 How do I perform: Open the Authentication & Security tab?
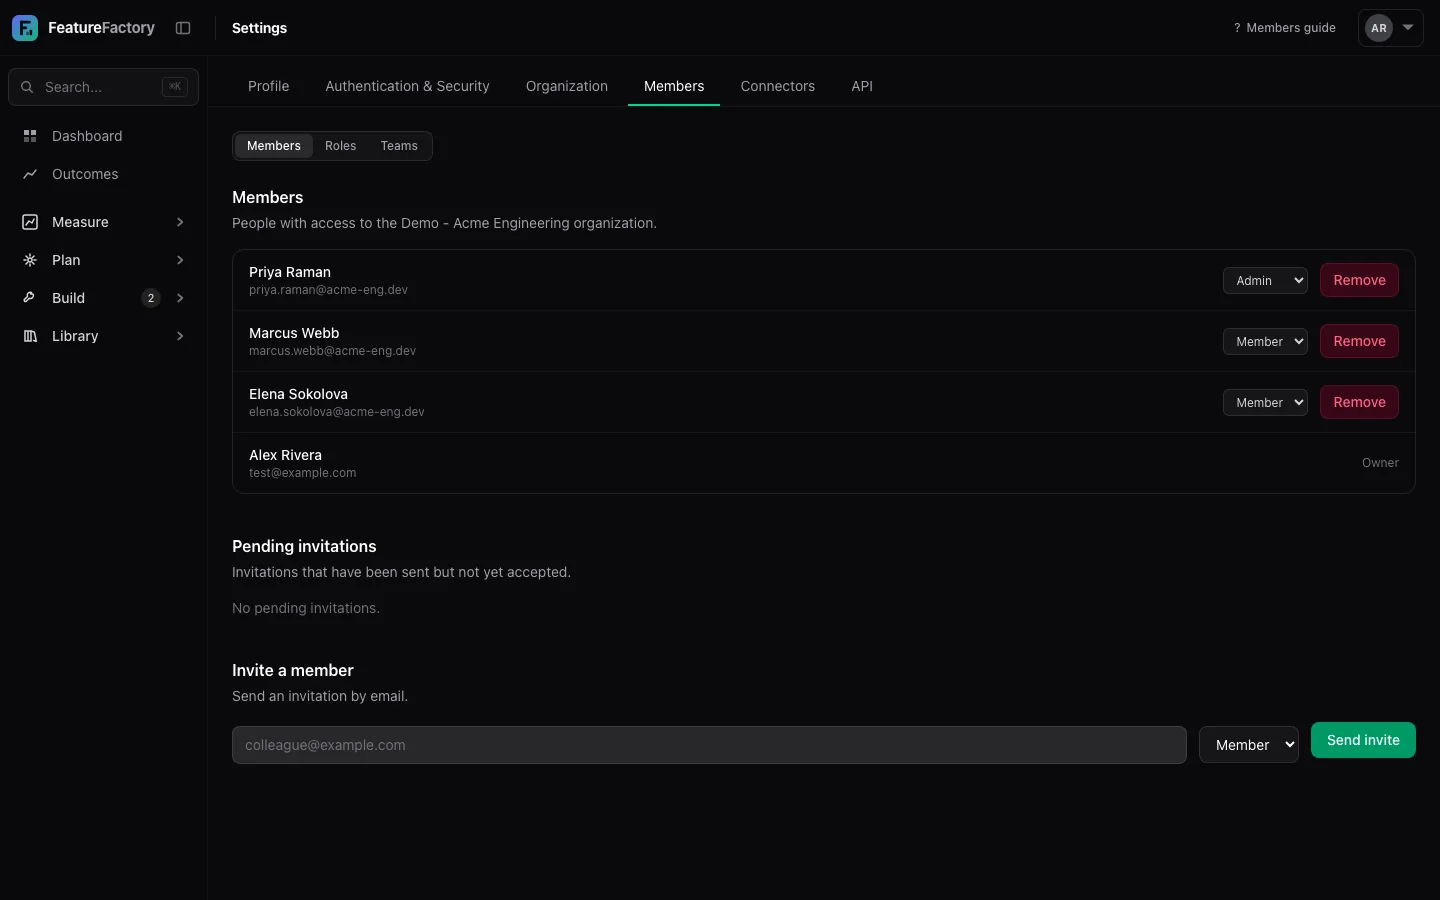(x=407, y=86)
